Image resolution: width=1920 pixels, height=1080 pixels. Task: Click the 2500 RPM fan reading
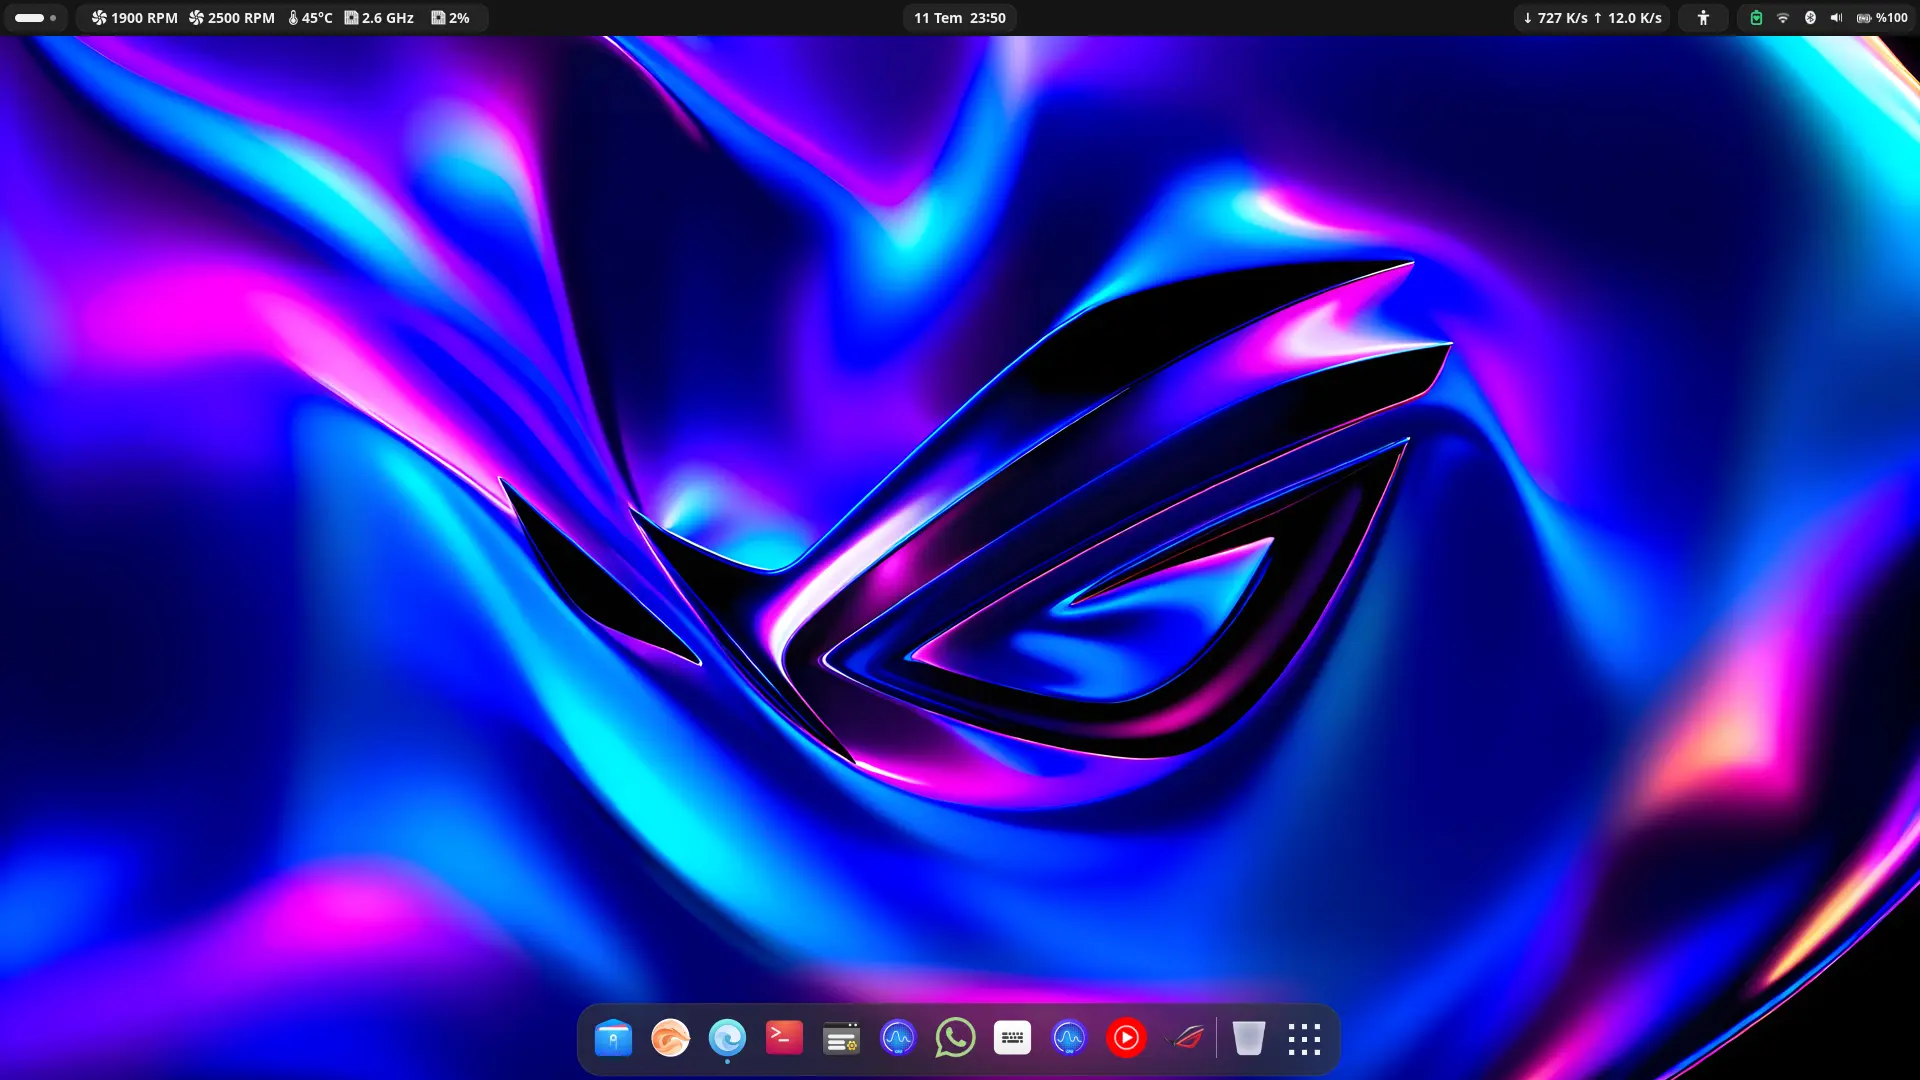232,18
